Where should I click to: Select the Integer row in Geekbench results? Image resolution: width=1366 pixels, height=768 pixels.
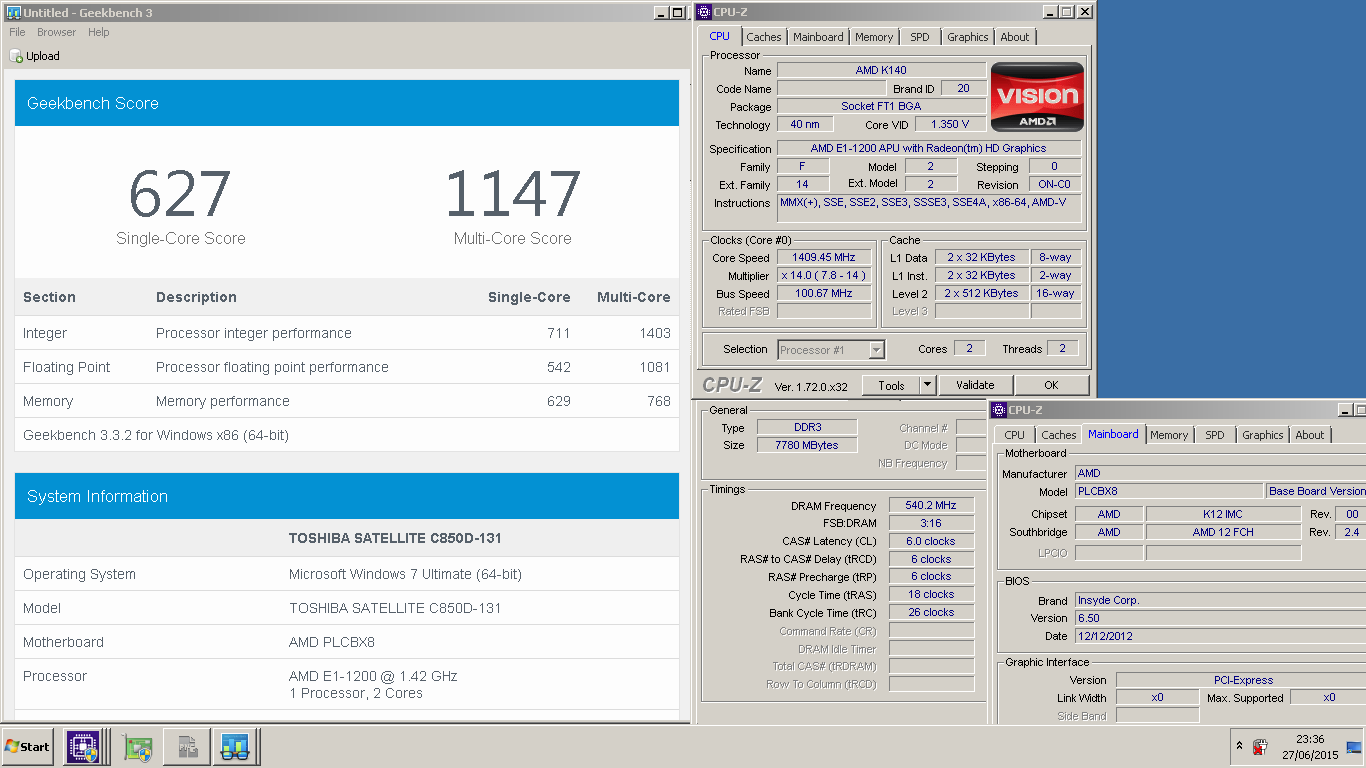pyautogui.click(x=347, y=333)
